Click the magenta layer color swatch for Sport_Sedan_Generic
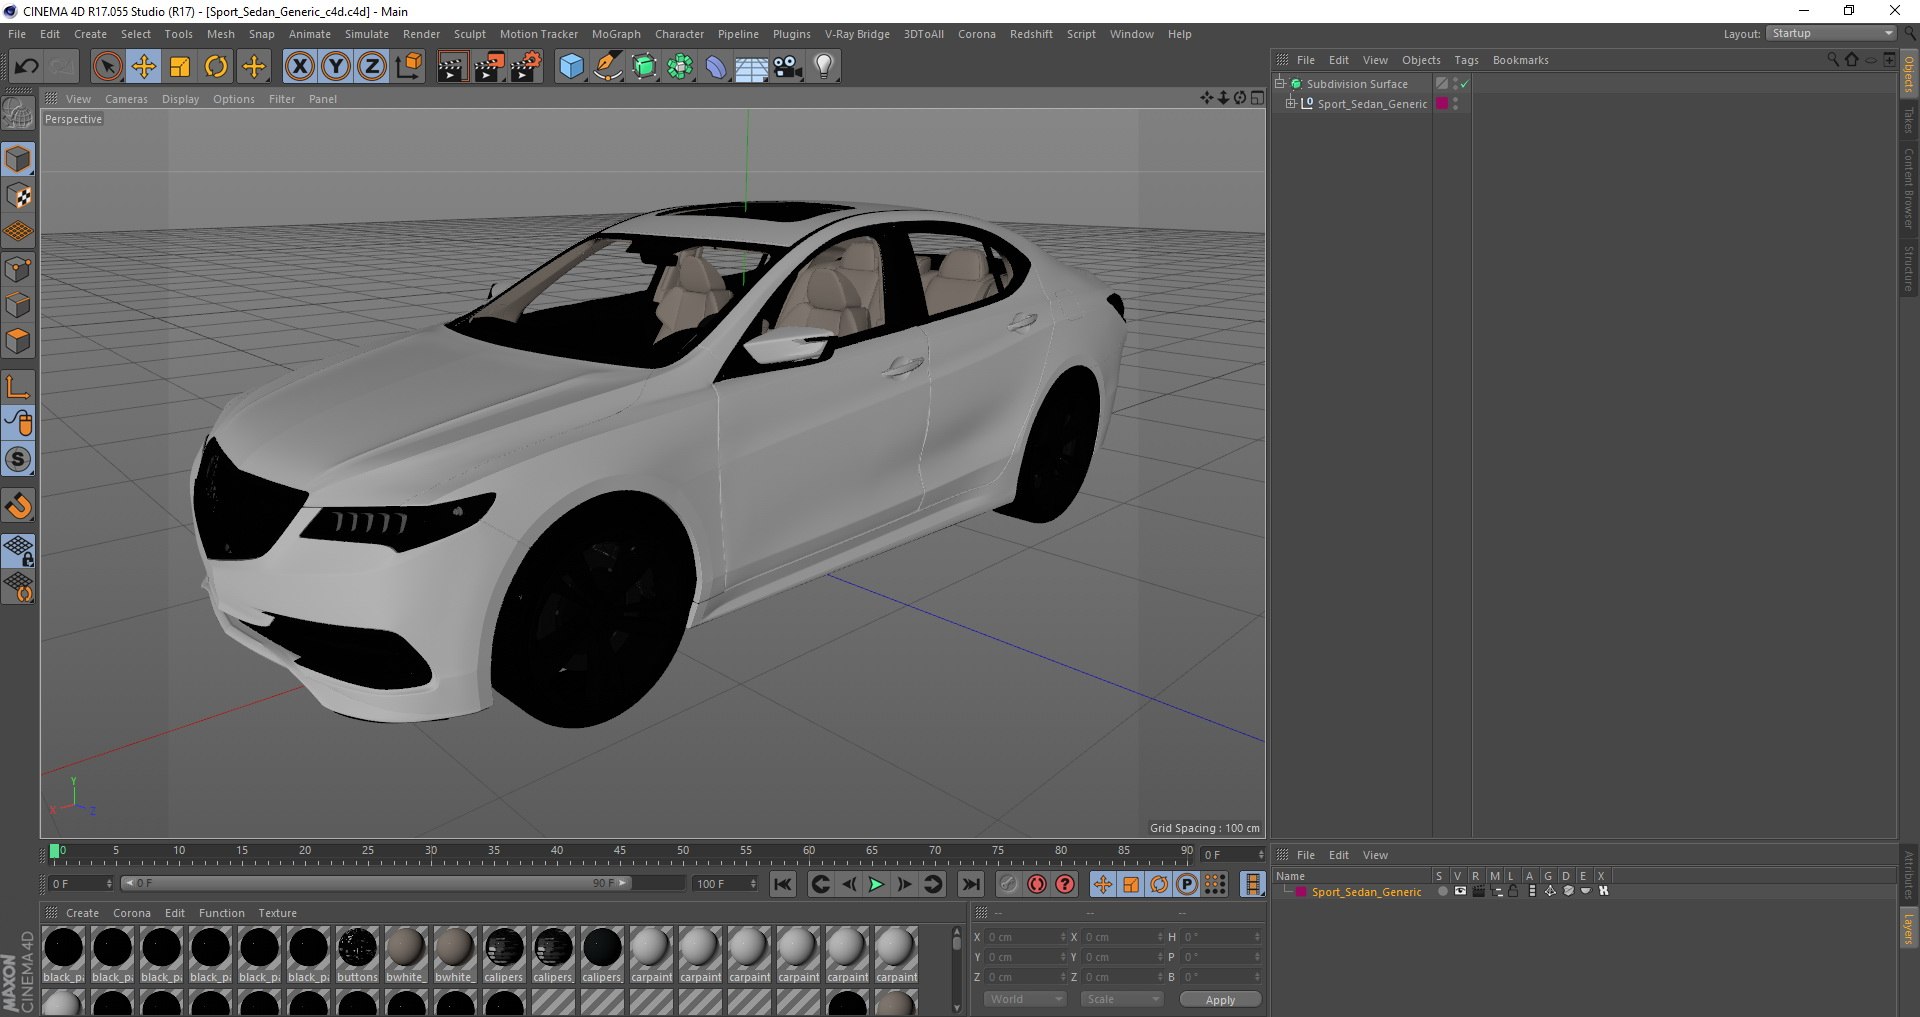 (1300, 891)
